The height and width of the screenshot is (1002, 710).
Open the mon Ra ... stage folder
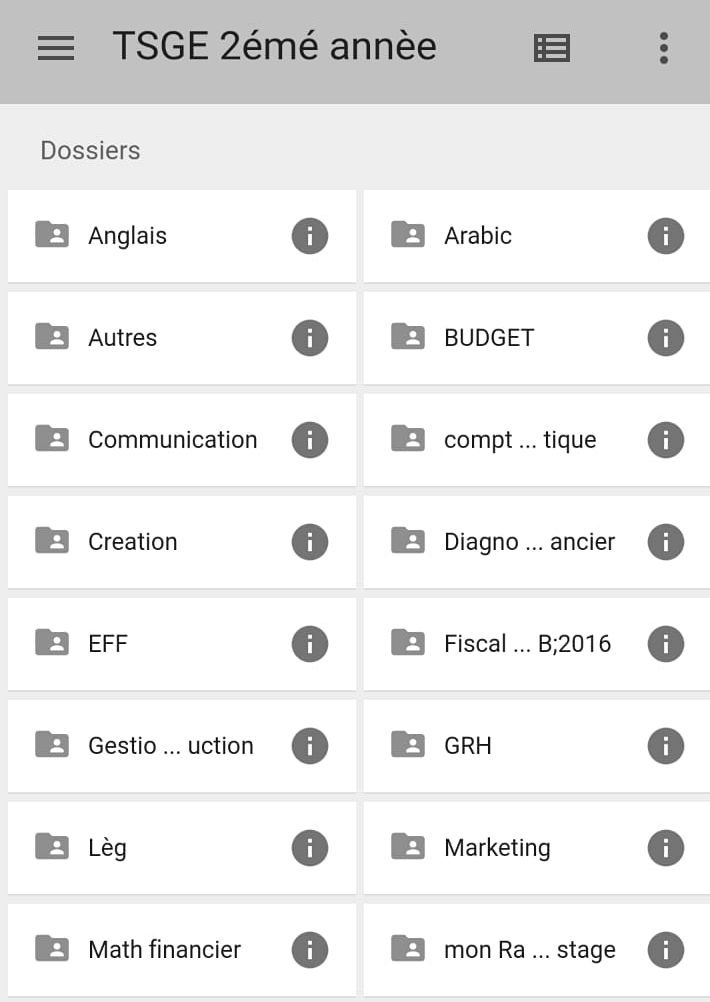[537, 950]
